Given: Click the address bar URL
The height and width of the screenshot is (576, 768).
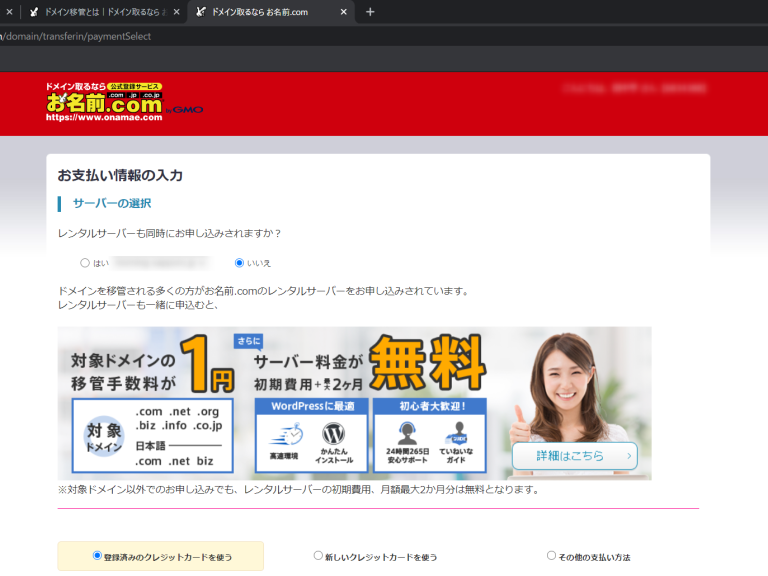Looking at the screenshot, I should (75, 36).
